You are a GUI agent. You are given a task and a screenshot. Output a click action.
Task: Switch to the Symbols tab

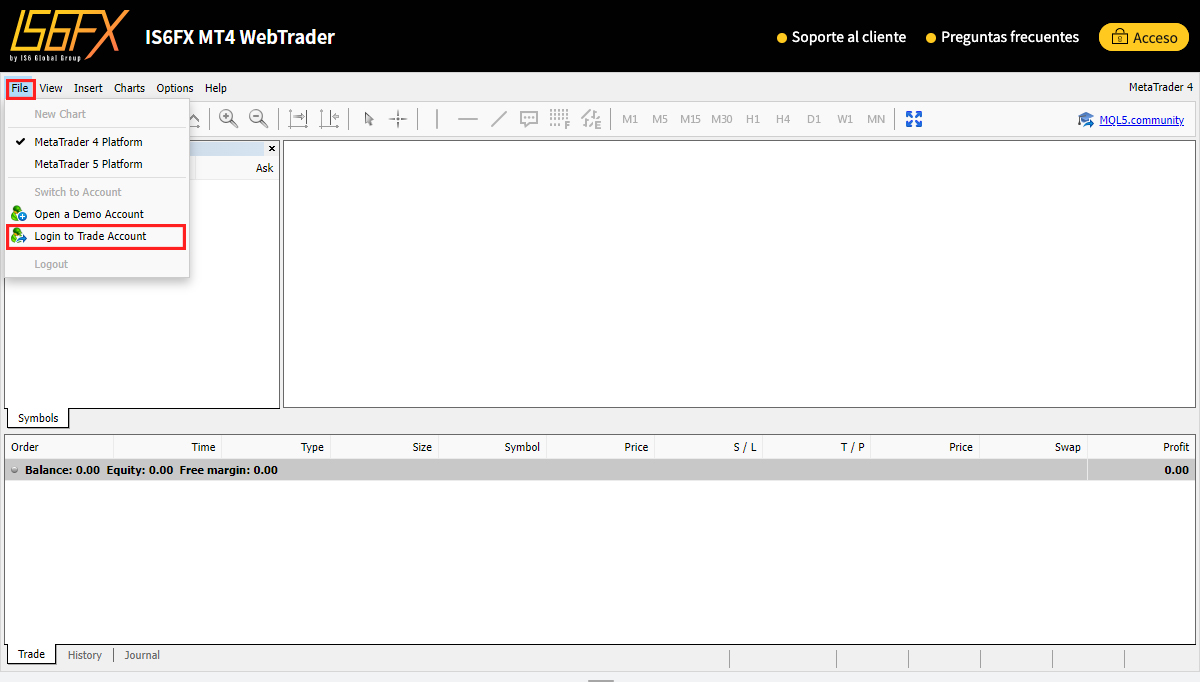click(x=38, y=418)
